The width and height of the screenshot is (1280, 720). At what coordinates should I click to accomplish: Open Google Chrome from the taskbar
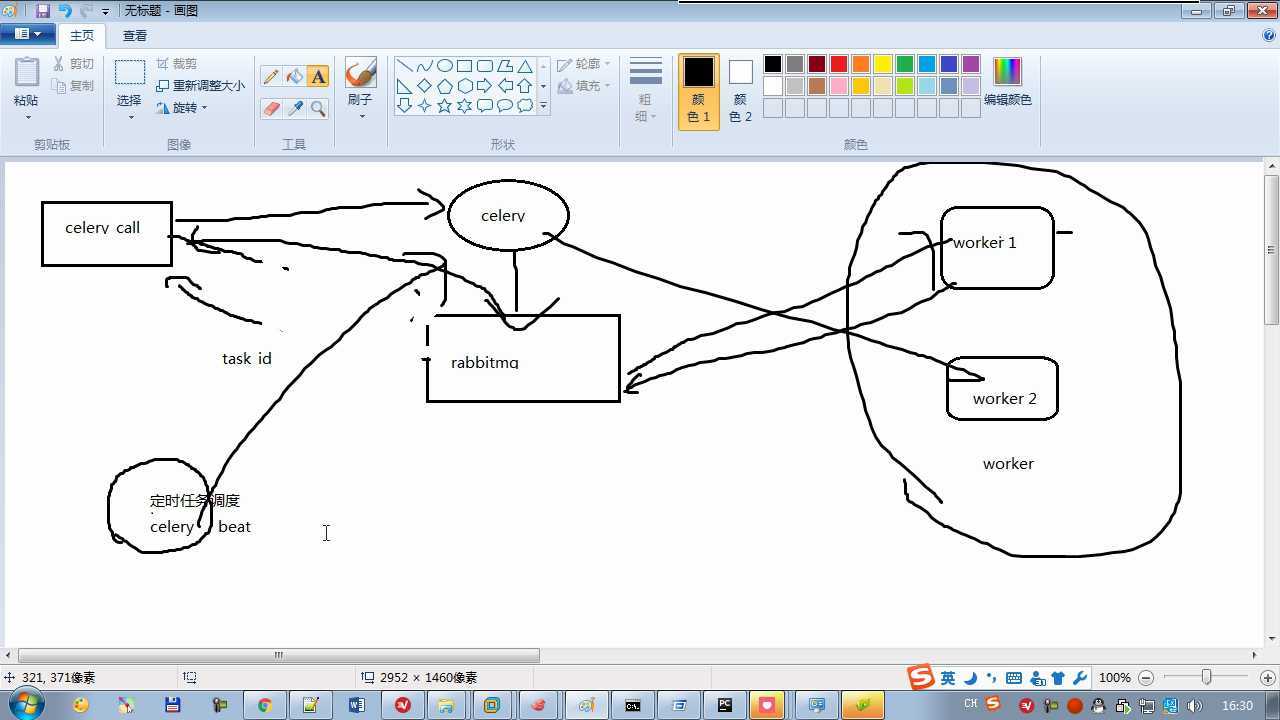(x=264, y=705)
